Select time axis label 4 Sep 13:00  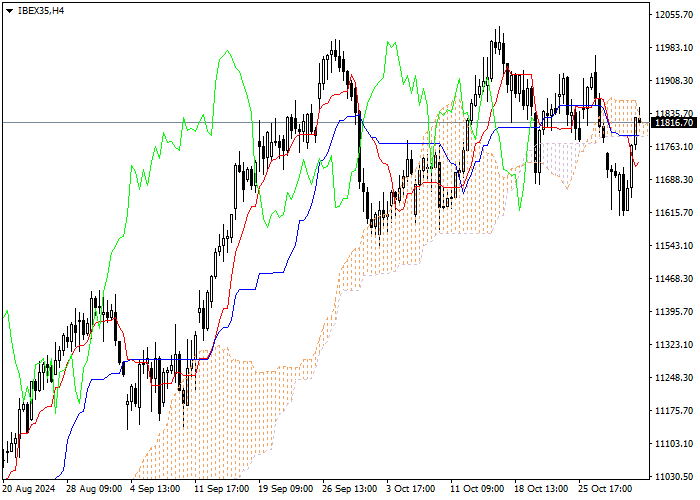click(x=156, y=489)
